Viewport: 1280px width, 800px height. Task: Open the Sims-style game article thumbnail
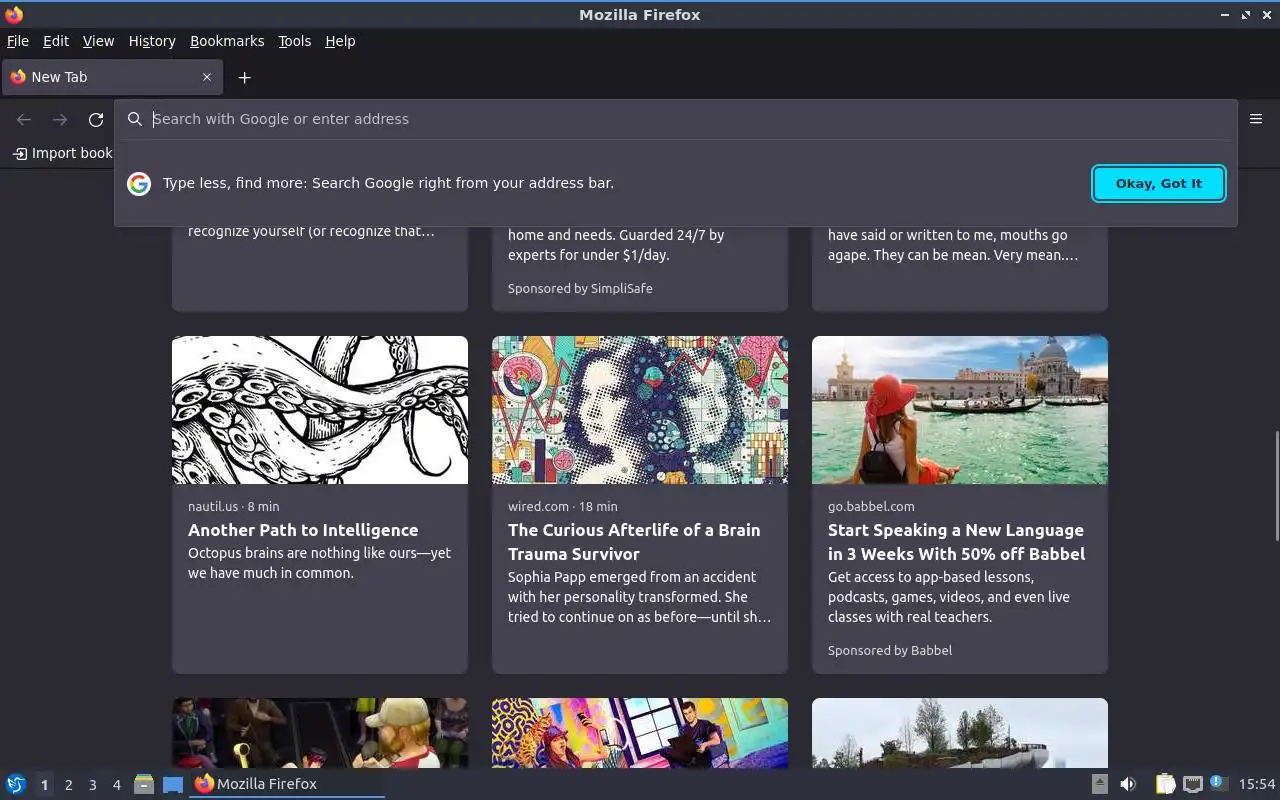320,733
